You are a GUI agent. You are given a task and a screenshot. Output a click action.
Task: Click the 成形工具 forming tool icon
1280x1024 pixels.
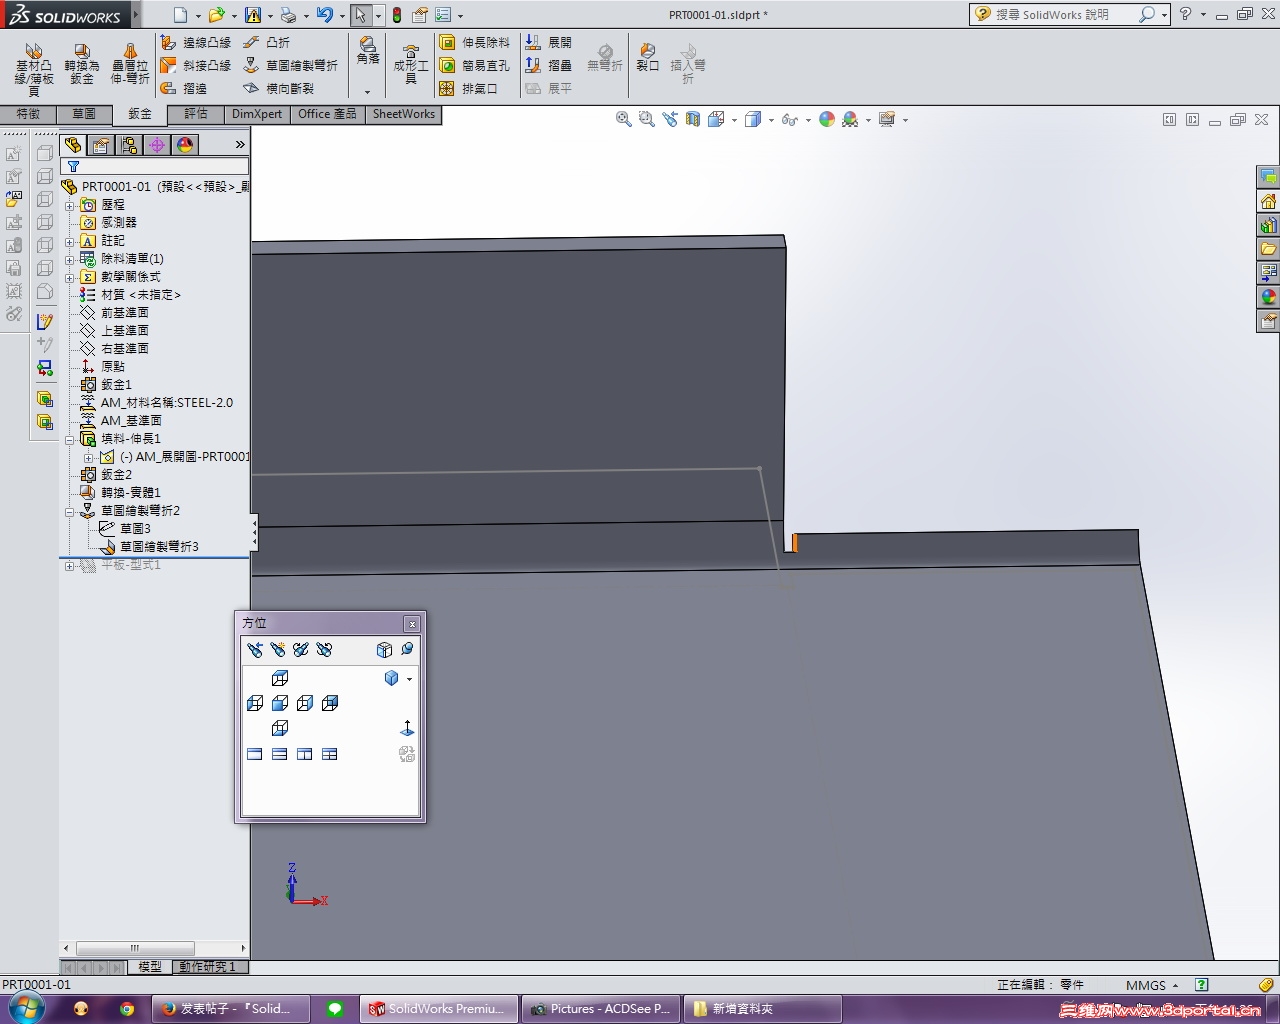[x=410, y=52]
